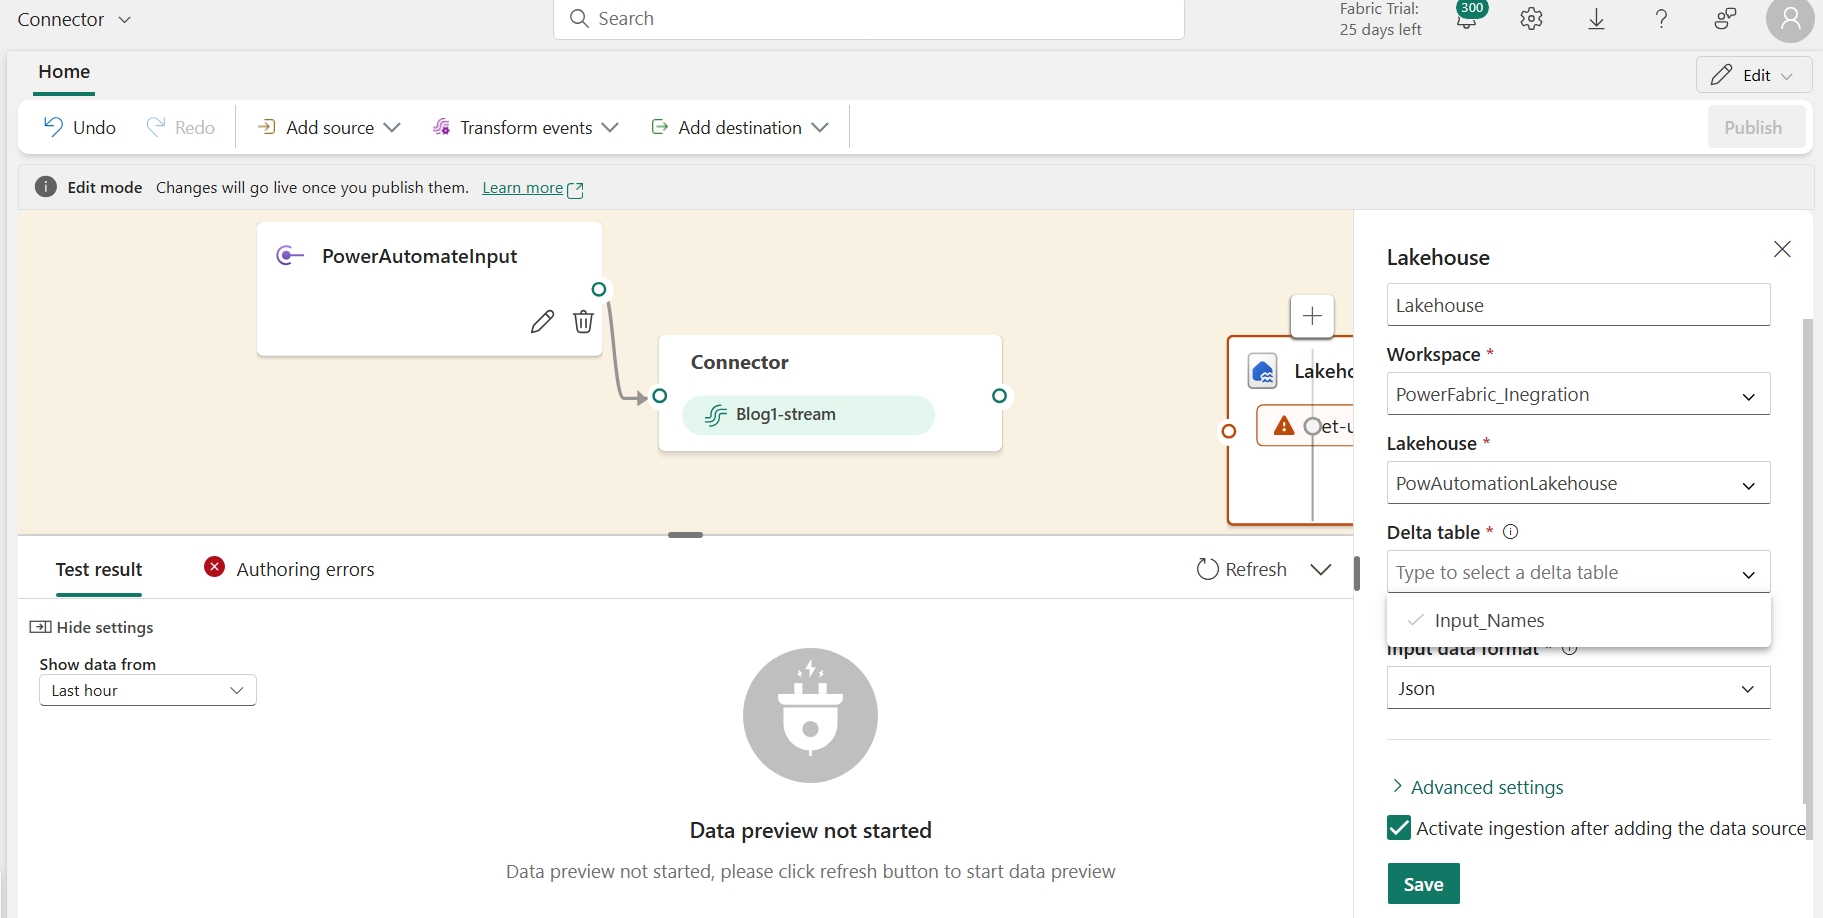The height and width of the screenshot is (918, 1823).
Task: Click the Learn more link
Action: [x=523, y=187]
